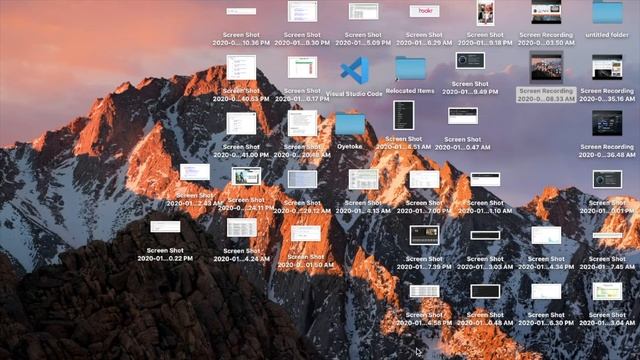The width and height of the screenshot is (640, 360).
Task: Select Screen Shot ending 2.43 AM
Action: pyautogui.click(x=195, y=172)
